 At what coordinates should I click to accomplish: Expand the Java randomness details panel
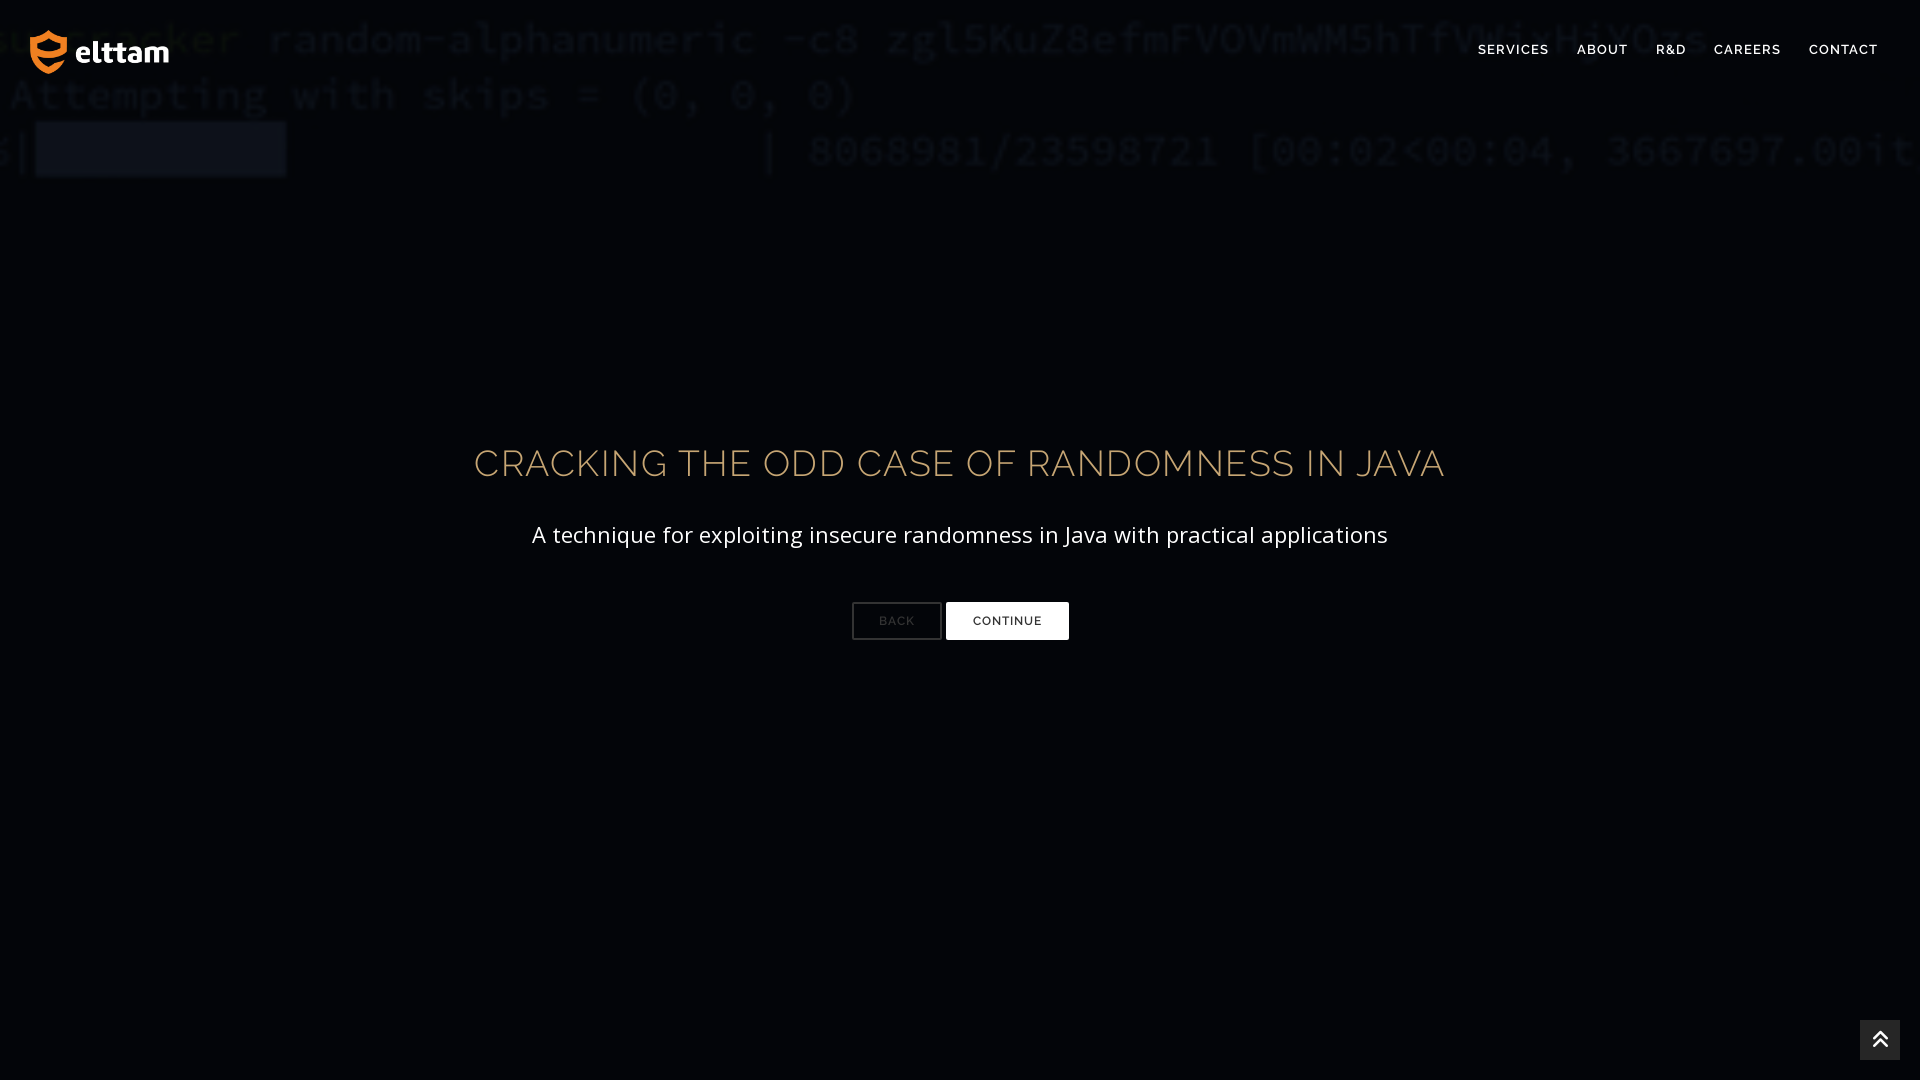[x=1006, y=620]
